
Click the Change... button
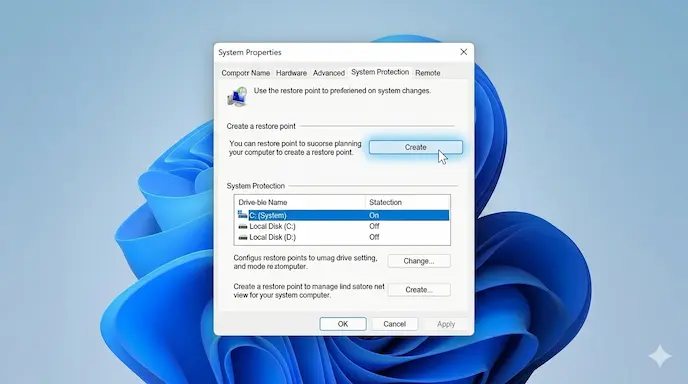coord(419,261)
